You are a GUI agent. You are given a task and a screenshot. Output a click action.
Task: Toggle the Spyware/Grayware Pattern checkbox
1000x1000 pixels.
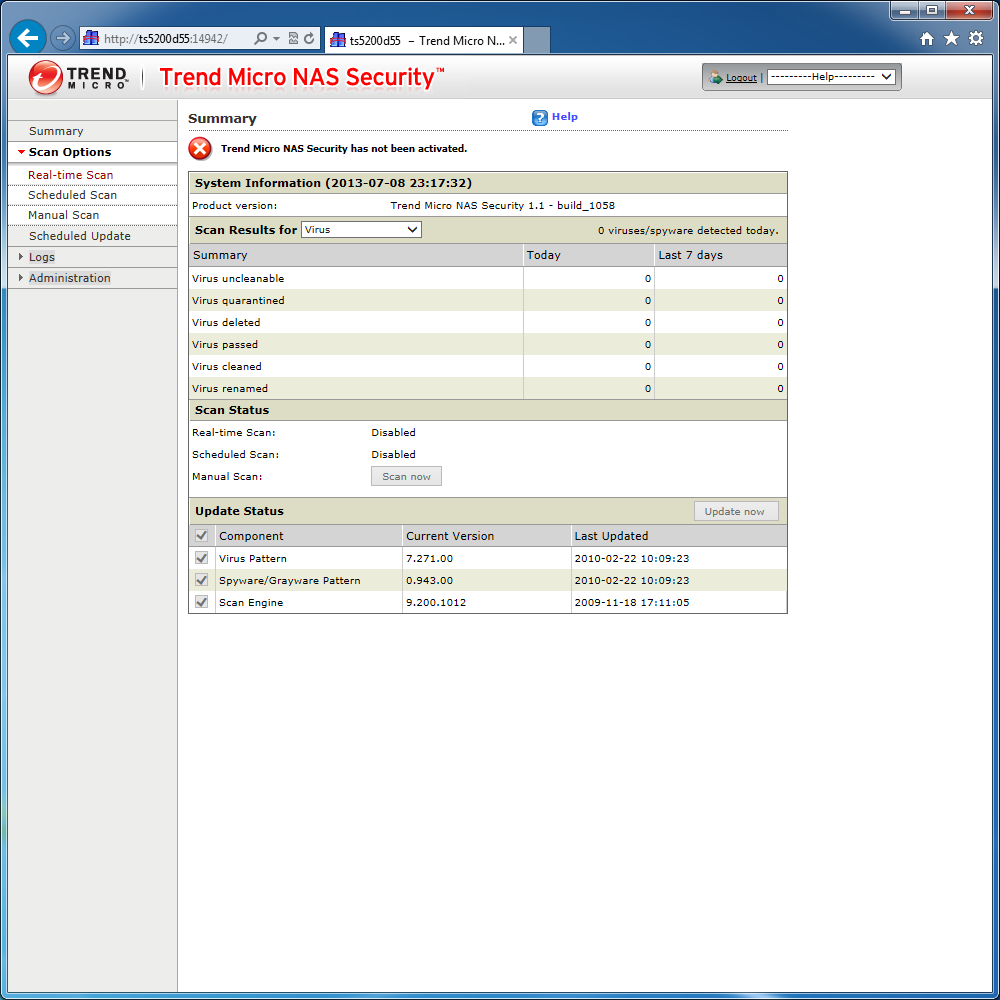coord(202,580)
